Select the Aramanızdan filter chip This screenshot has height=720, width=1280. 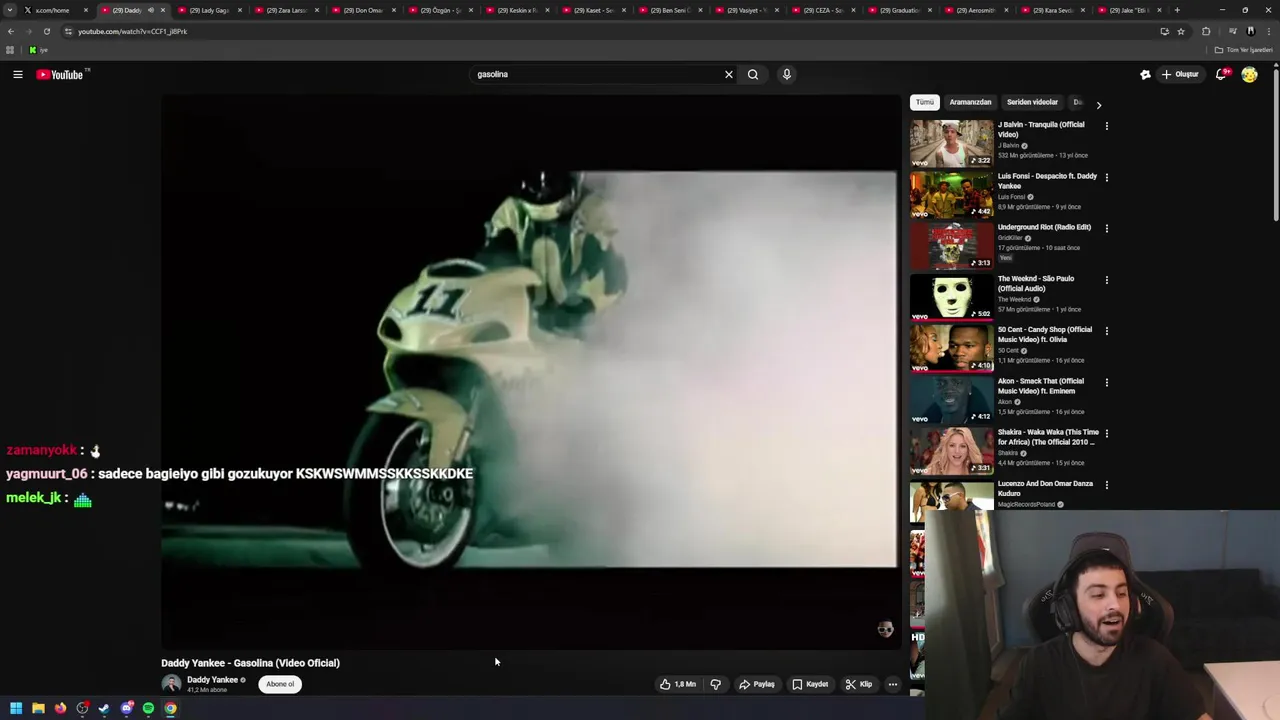970,102
